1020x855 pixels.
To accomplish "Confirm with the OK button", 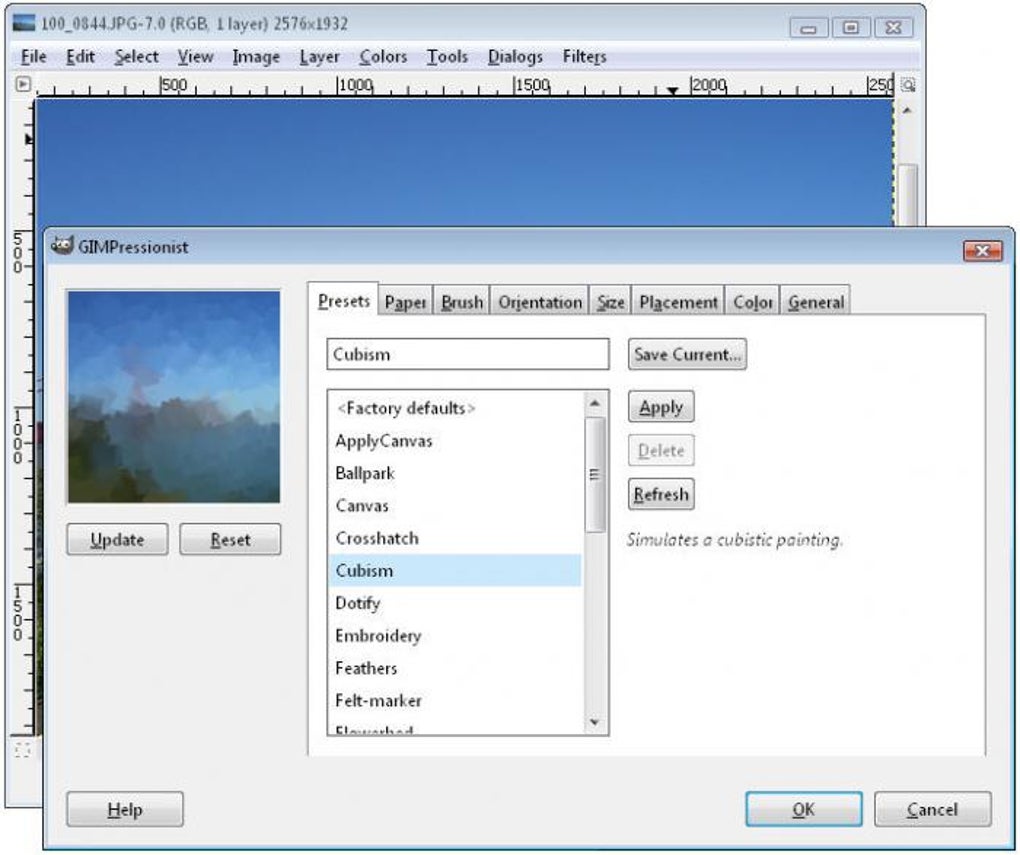I will click(803, 809).
